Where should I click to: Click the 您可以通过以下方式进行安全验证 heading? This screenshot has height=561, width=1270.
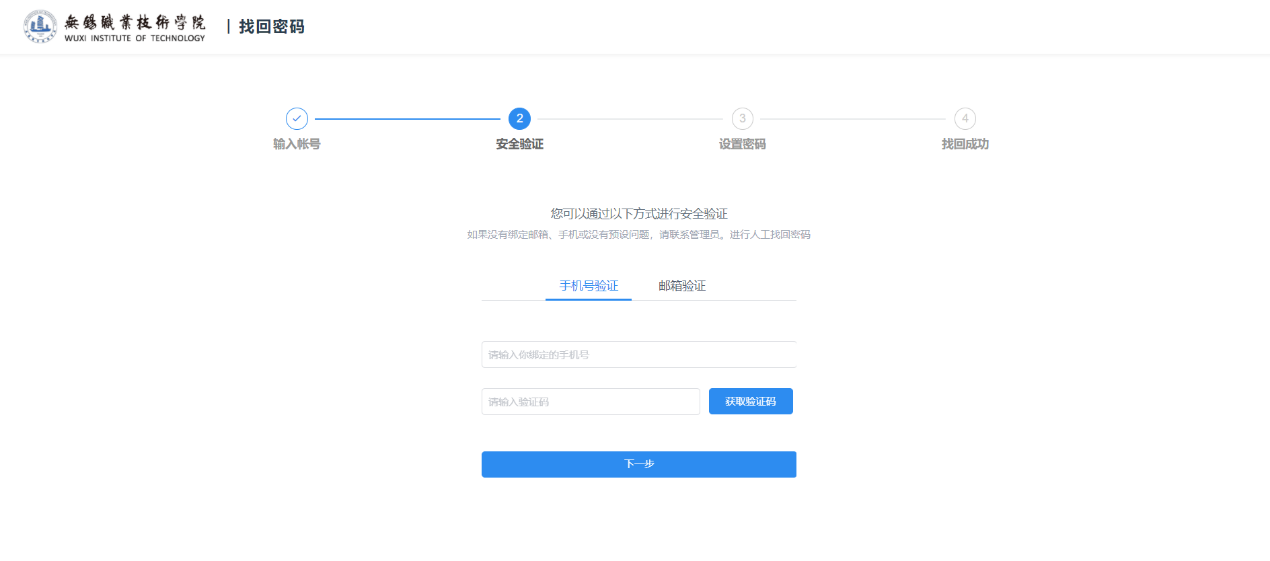pyautogui.click(x=639, y=214)
